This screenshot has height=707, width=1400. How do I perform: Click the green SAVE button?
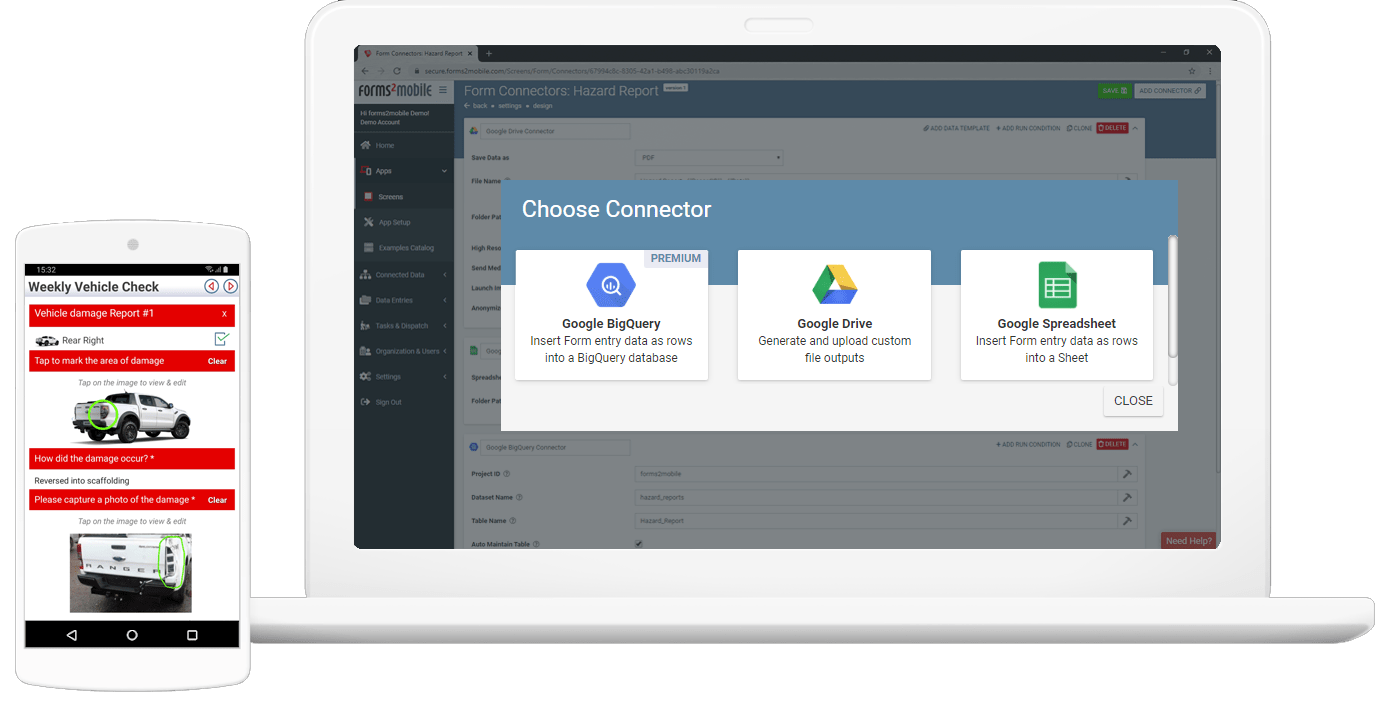(1114, 90)
